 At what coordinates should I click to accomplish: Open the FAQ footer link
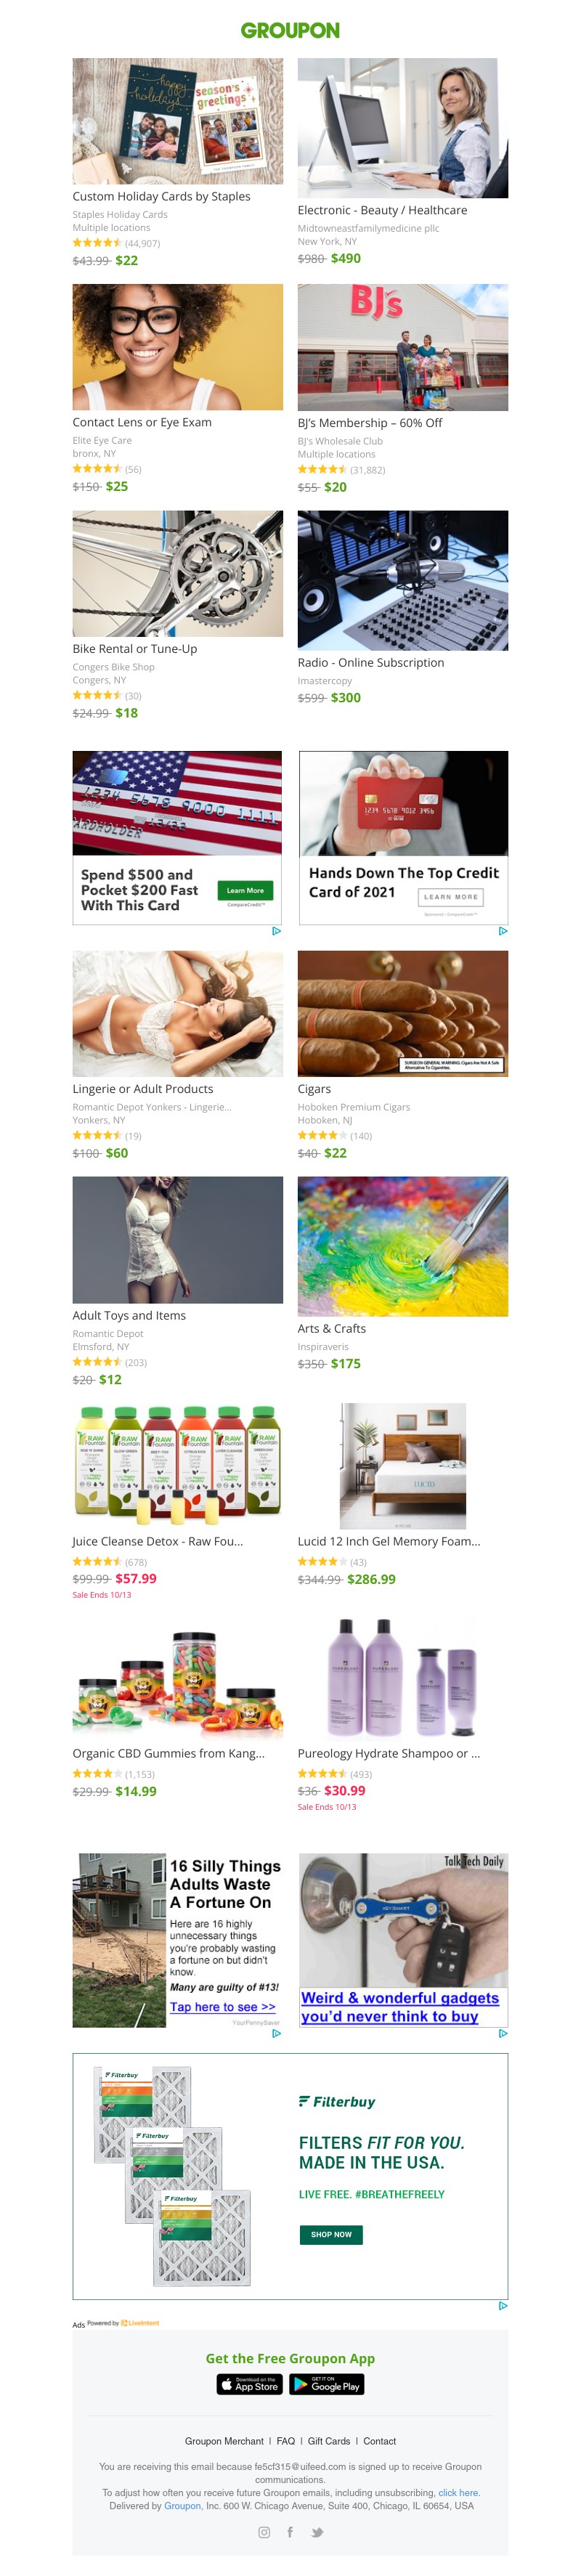(286, 2441)
